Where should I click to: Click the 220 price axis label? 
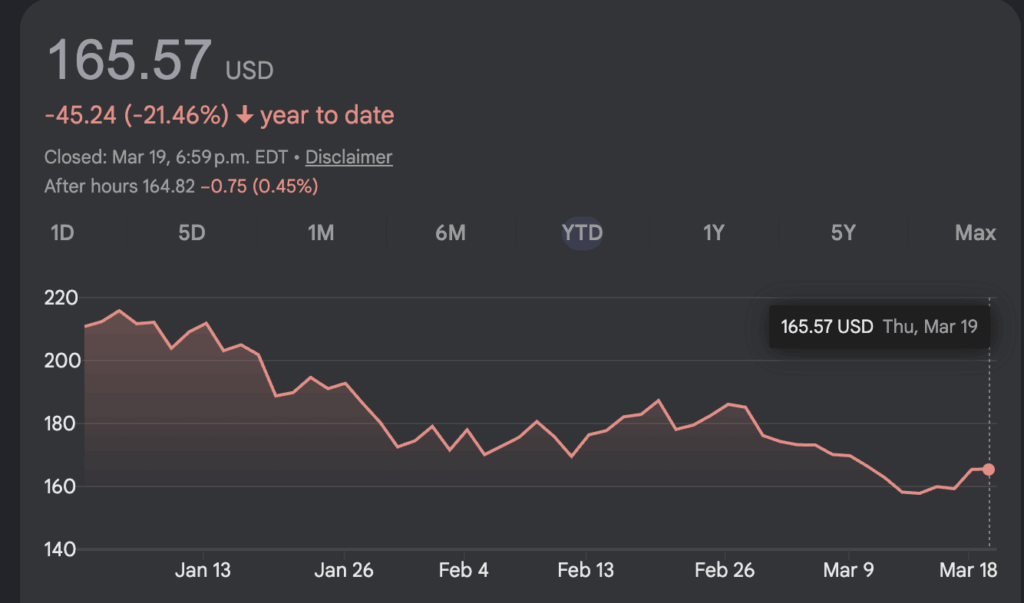(x=61, y=297)
